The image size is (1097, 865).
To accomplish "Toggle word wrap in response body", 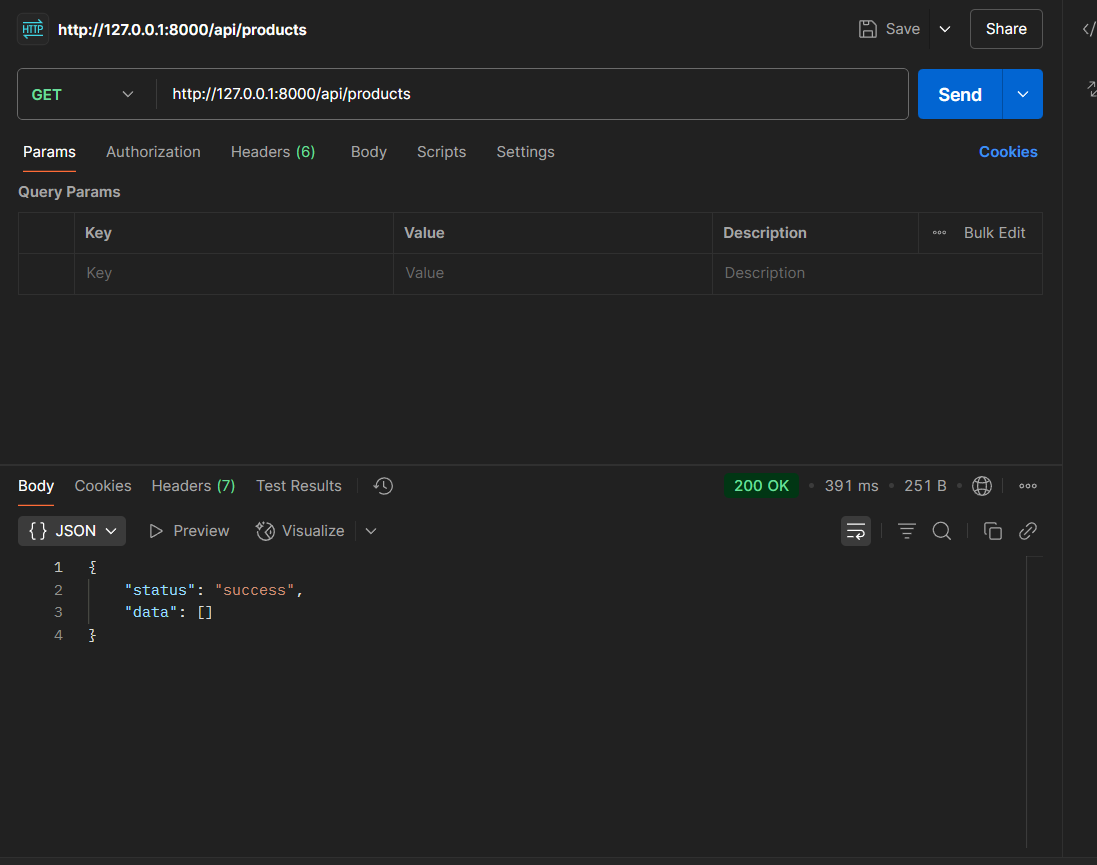I will [x=855, y=531].
